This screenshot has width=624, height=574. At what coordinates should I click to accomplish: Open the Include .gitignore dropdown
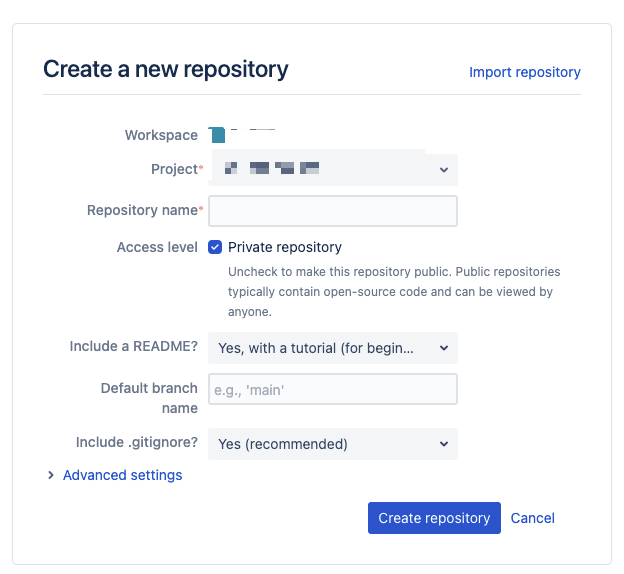coord(333,444)
